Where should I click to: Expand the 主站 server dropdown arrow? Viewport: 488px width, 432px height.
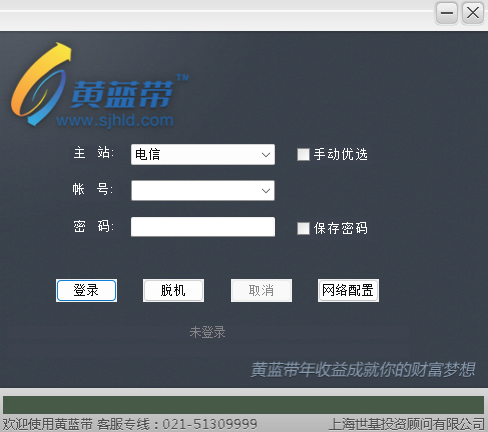click(266, 155)
